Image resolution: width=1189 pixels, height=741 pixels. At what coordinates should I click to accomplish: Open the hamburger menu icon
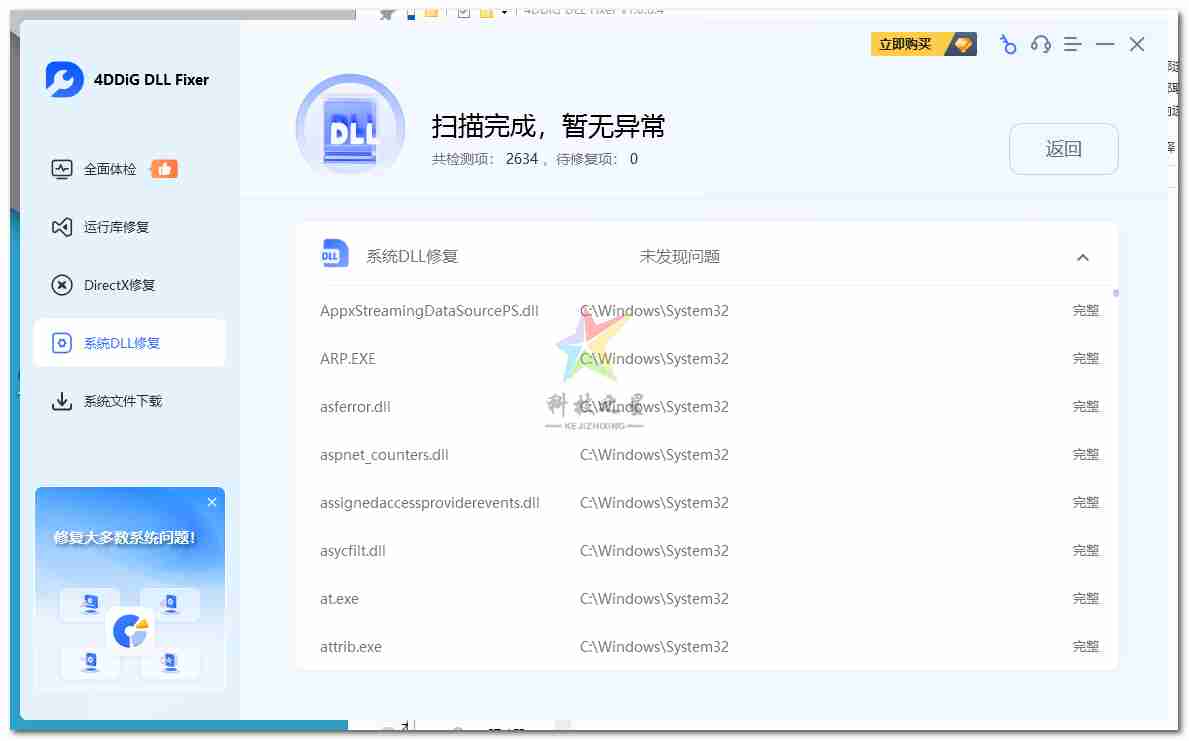click(x=1072, y=44)
